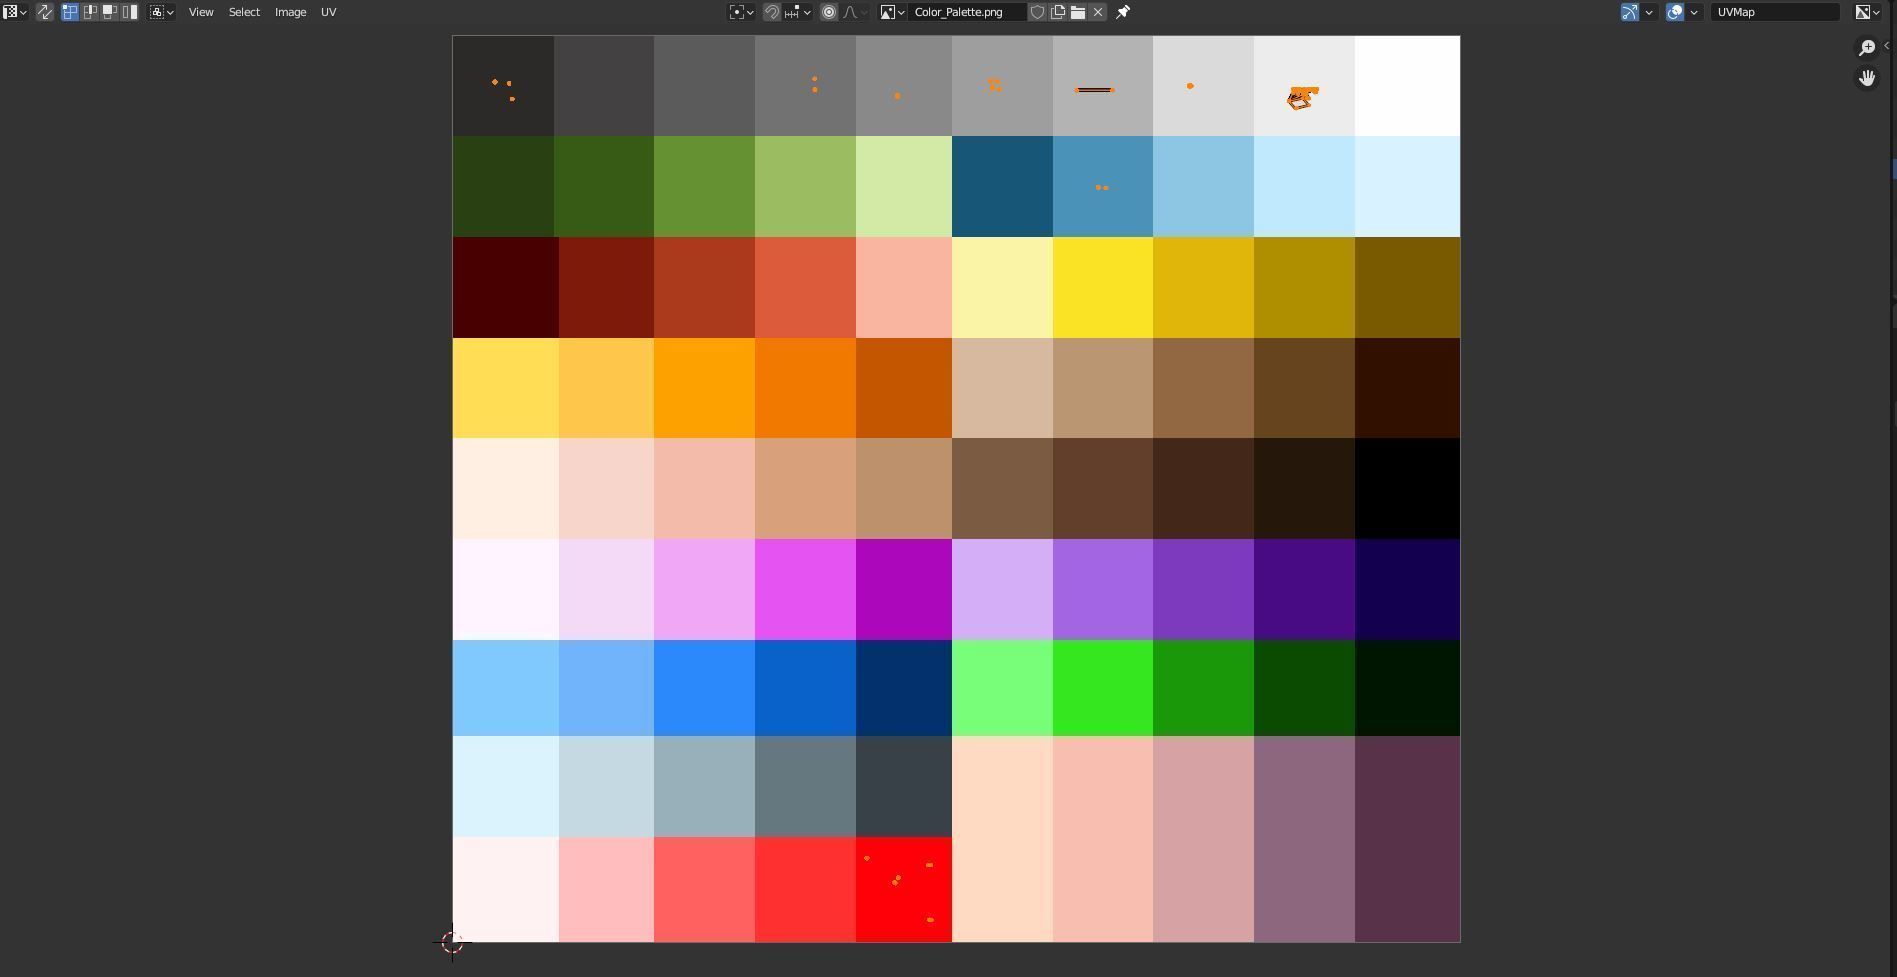Open the snapping options dropdown
1897x977 pixels.
point(798,12)
